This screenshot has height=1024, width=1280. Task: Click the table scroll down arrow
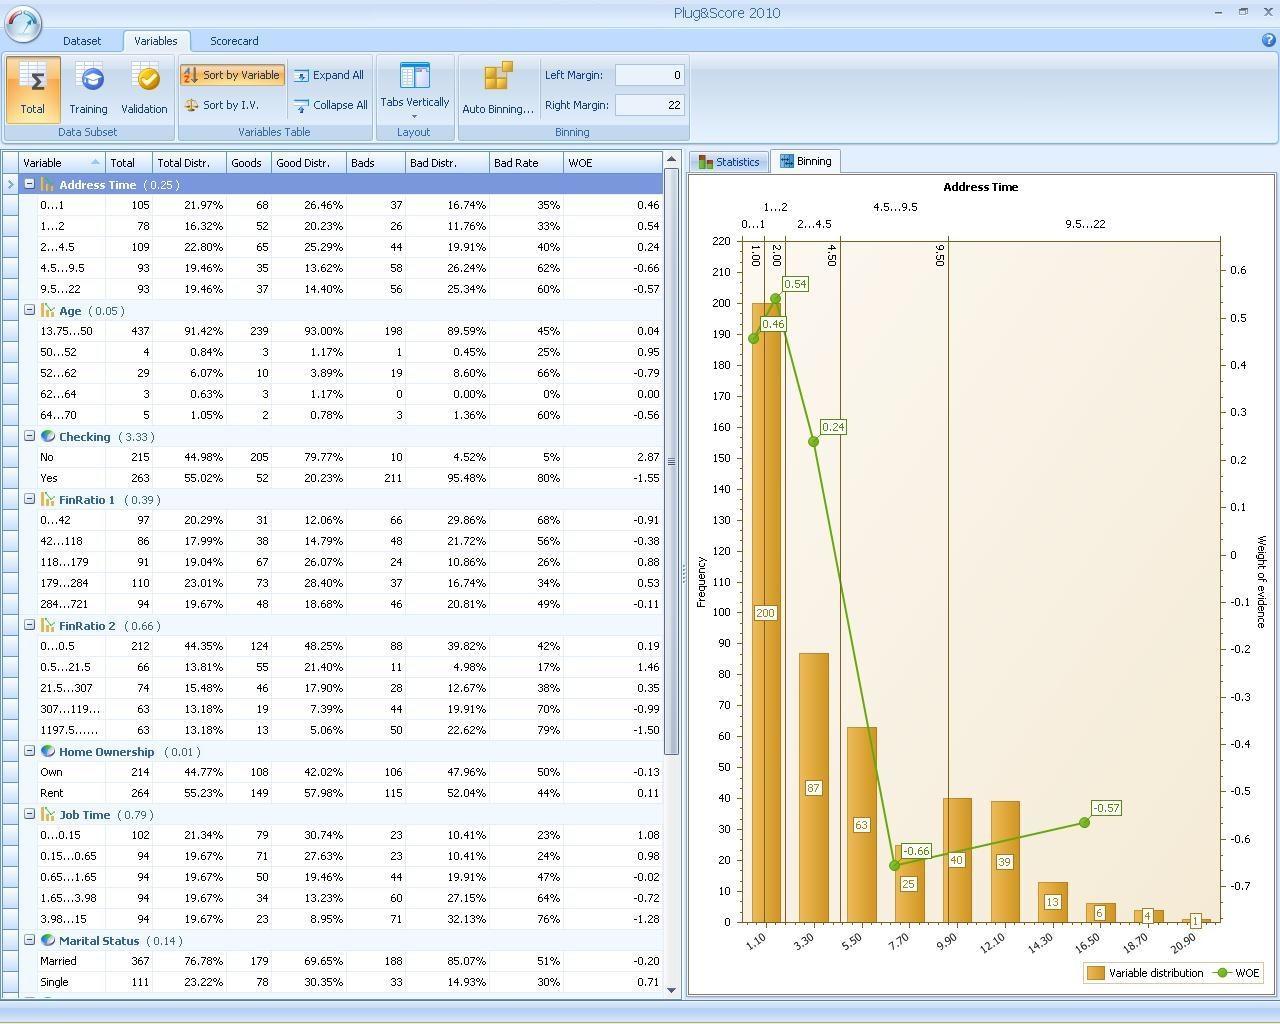[x=671, y=990]
